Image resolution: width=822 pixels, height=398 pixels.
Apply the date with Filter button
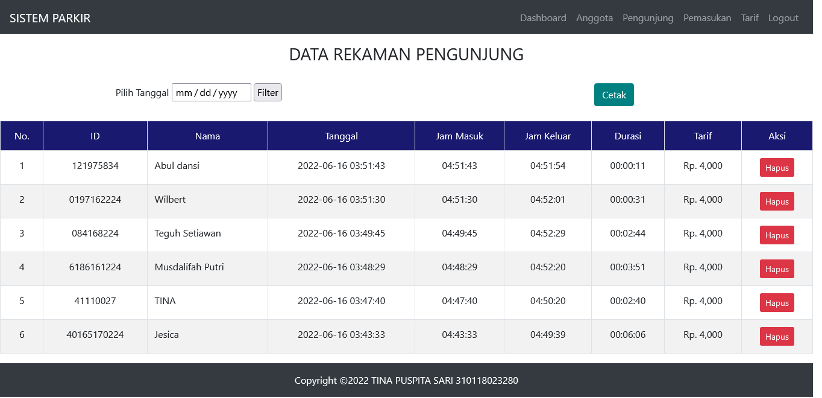pos(268,93)
